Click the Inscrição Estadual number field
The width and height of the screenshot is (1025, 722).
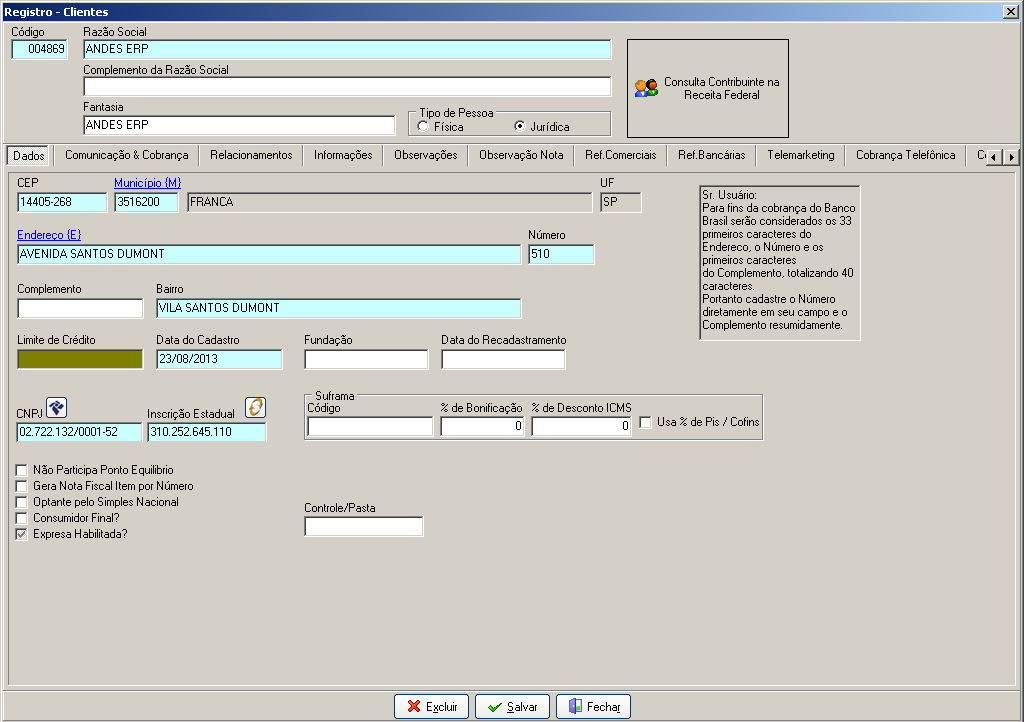(x=207, y=432)
